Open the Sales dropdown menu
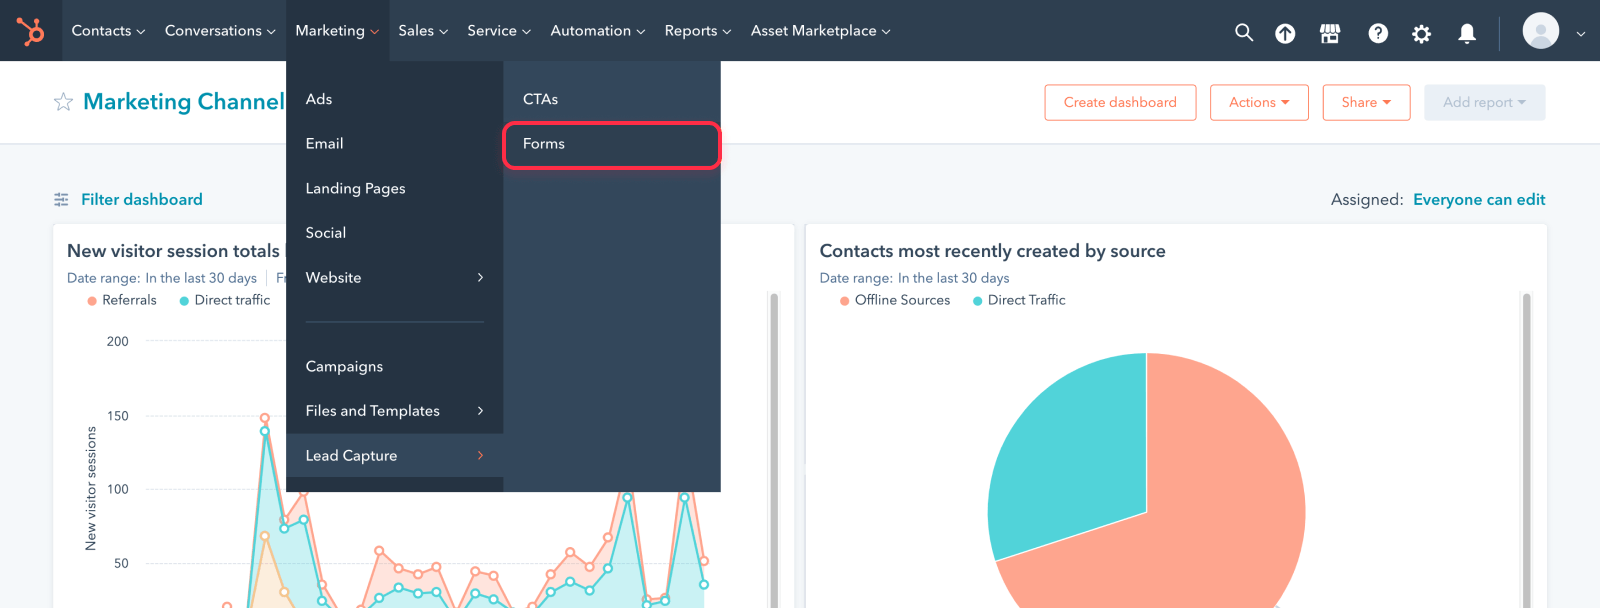Viewport: 1600px width, 608px height. [x=423, y=31]
